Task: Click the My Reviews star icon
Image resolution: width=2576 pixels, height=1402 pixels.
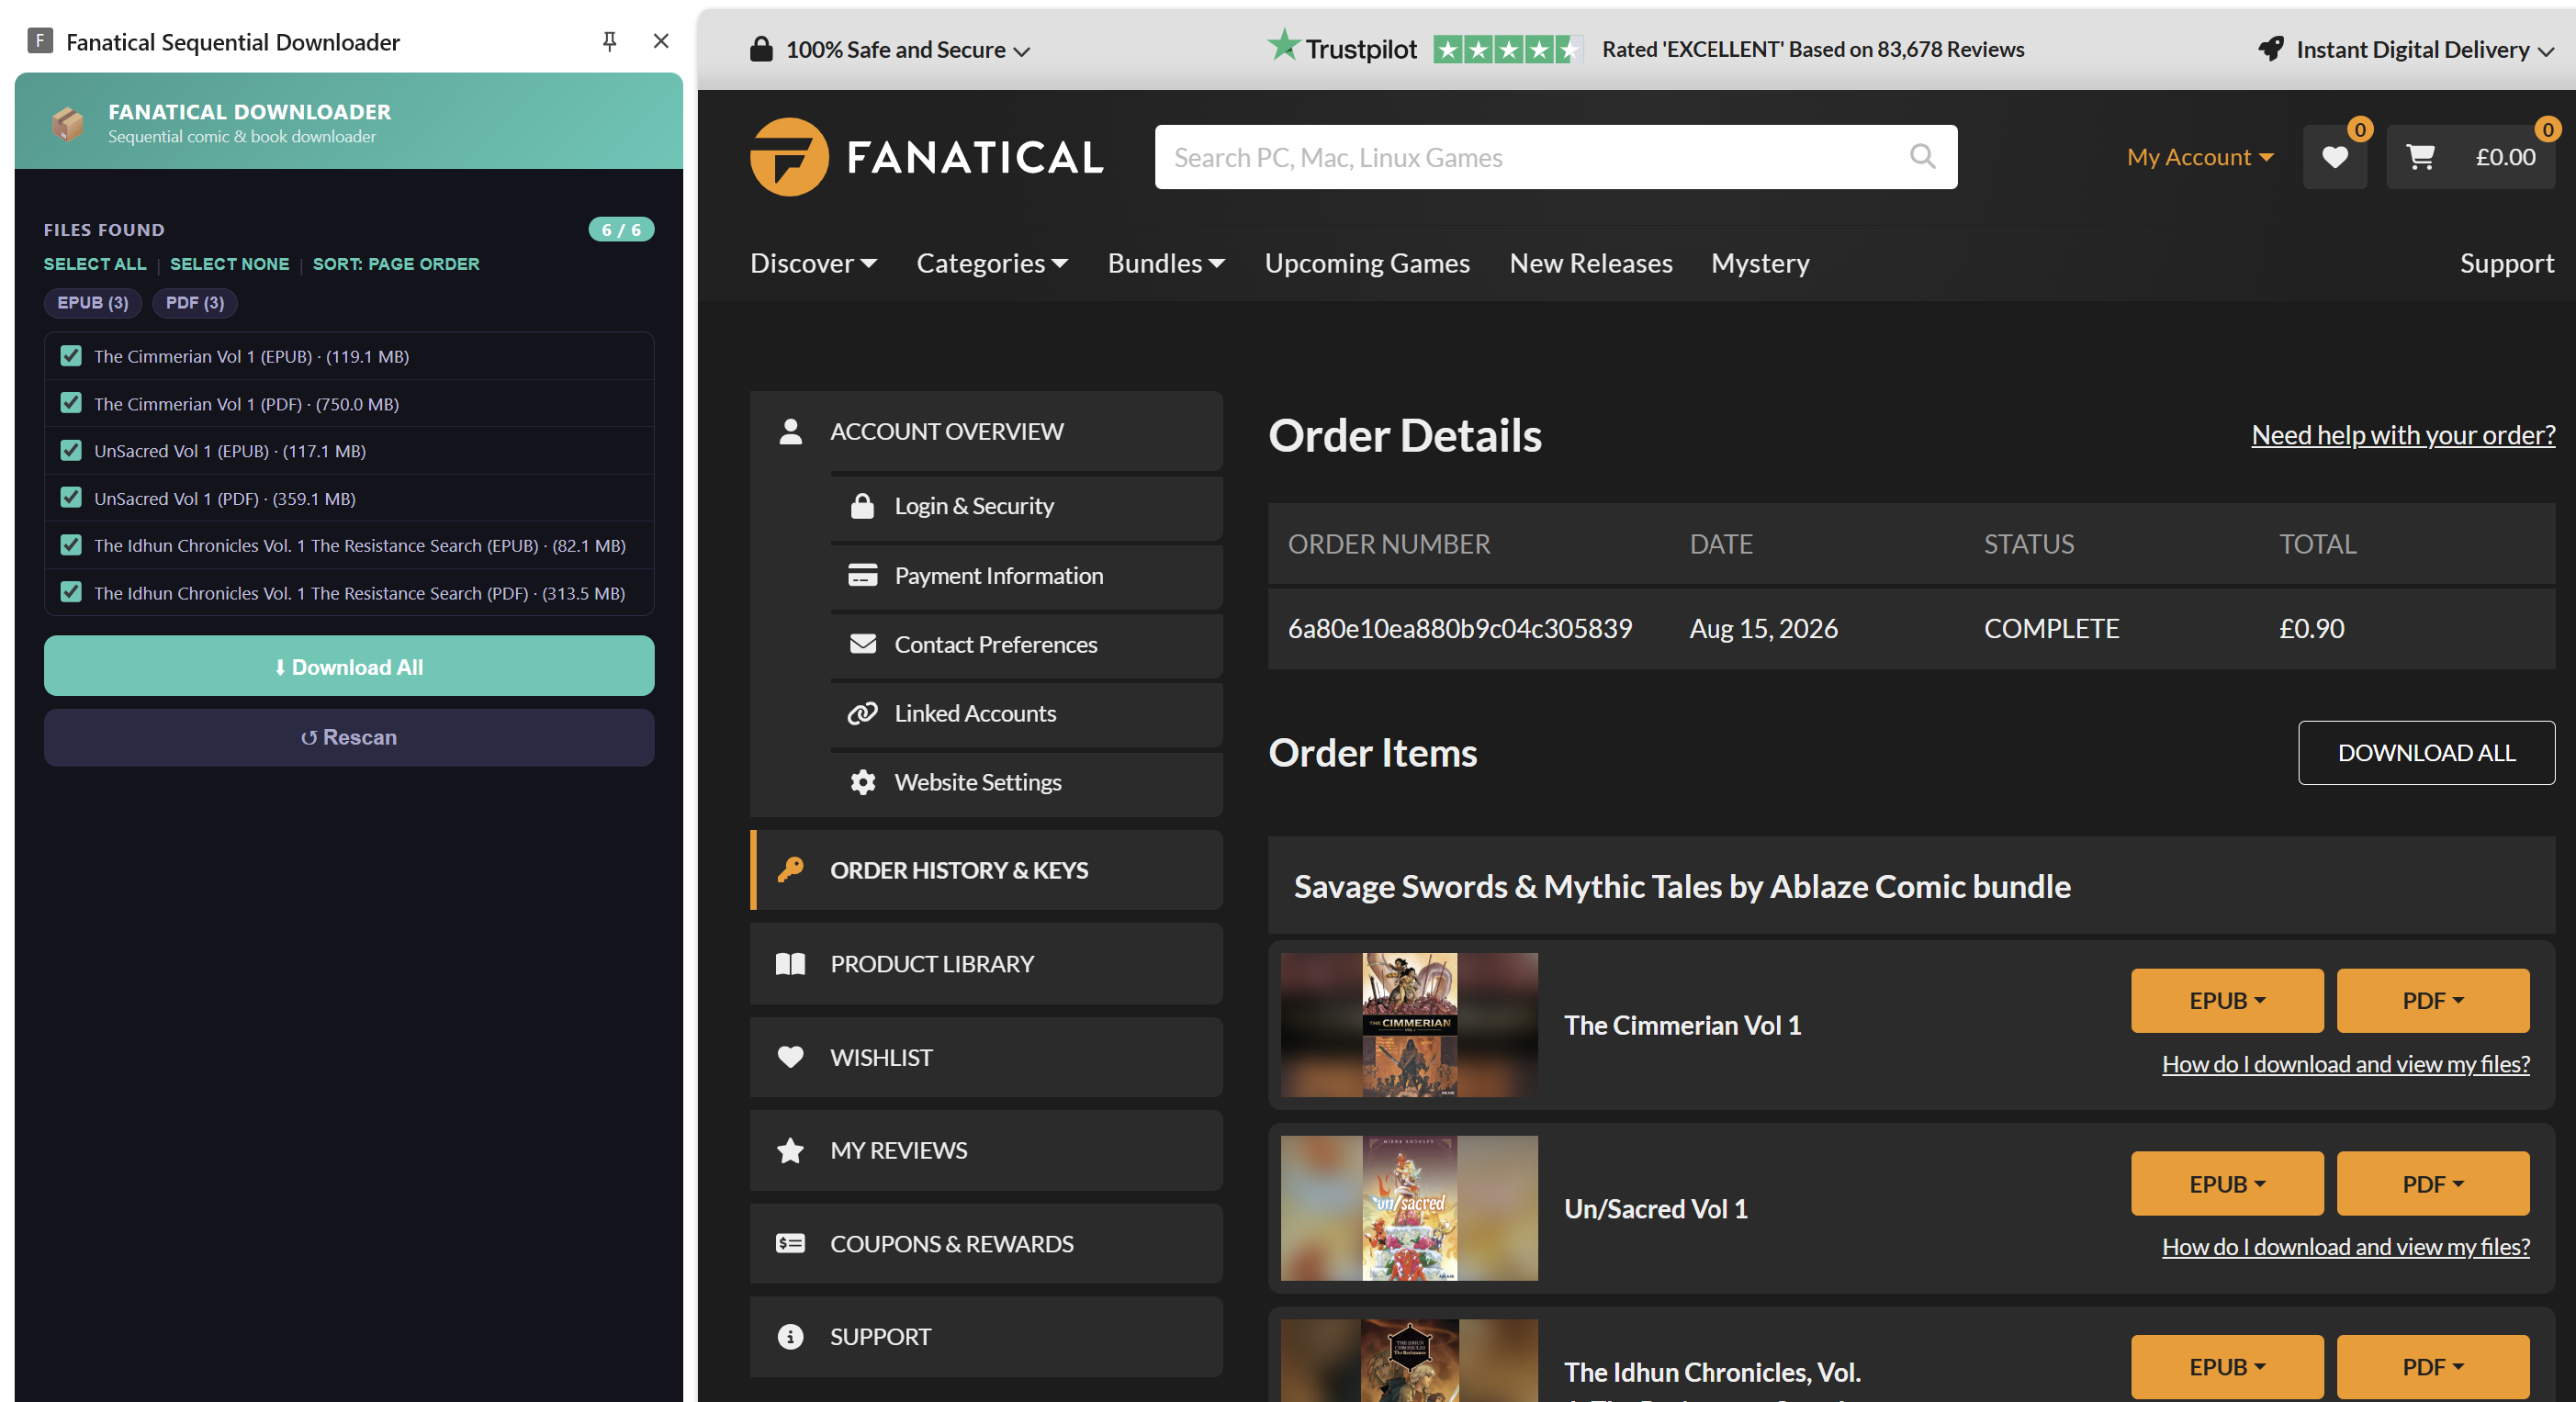Action: [x=790, y=1150]
